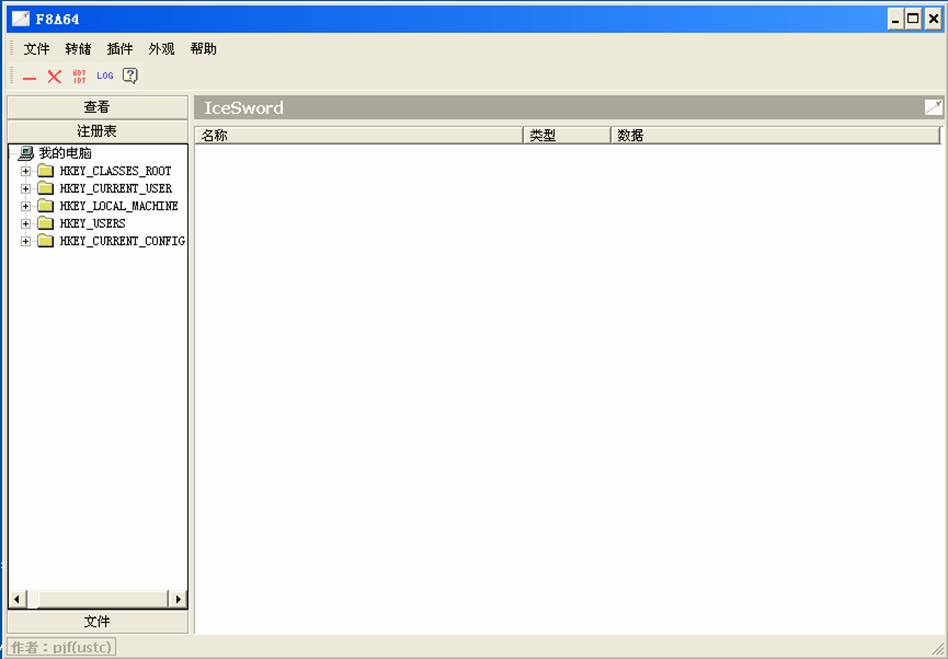This screenshot has height=659, width=948.
Task: Open the 文件 section below the tree
Action: [x=97, y=622]
